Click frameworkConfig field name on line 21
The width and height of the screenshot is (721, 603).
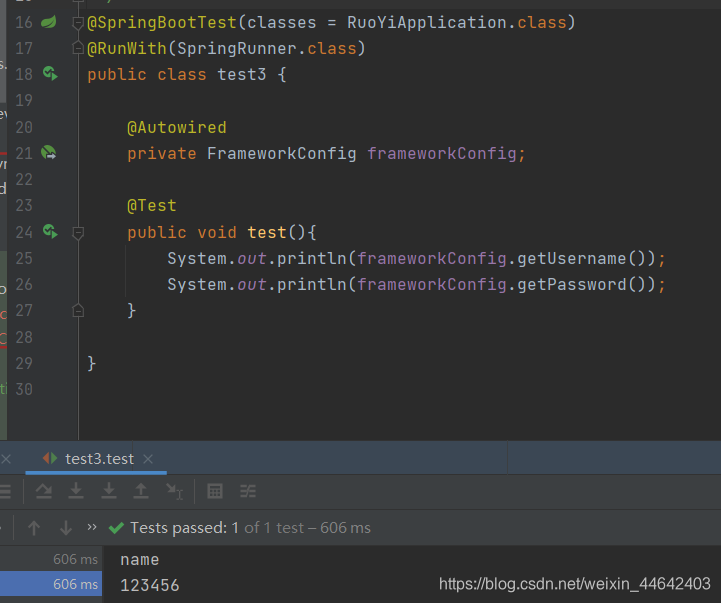click(x=442, y=153)
